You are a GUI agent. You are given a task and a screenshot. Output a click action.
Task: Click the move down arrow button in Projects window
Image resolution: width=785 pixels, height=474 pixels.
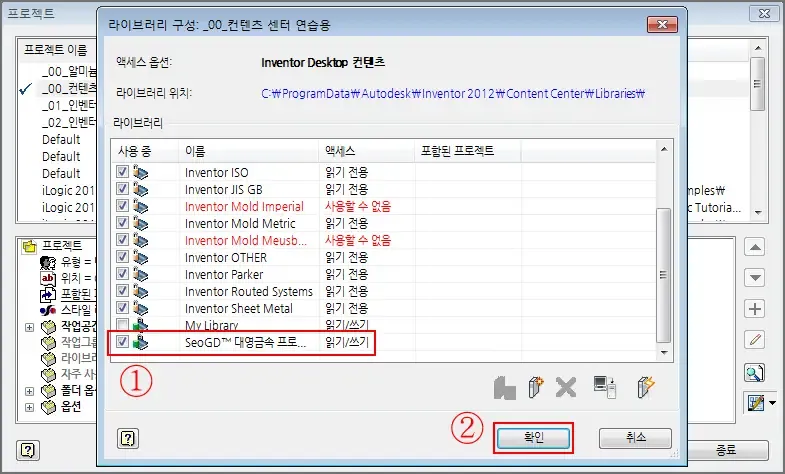coord(754,277)
